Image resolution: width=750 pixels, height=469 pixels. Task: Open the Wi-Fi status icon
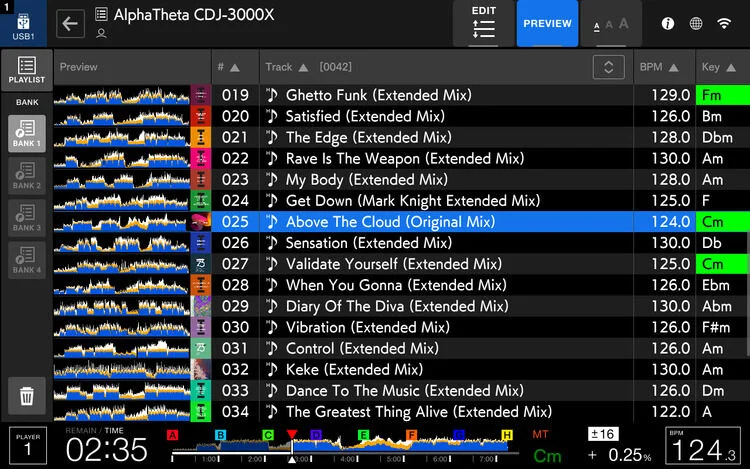(724, 23)
